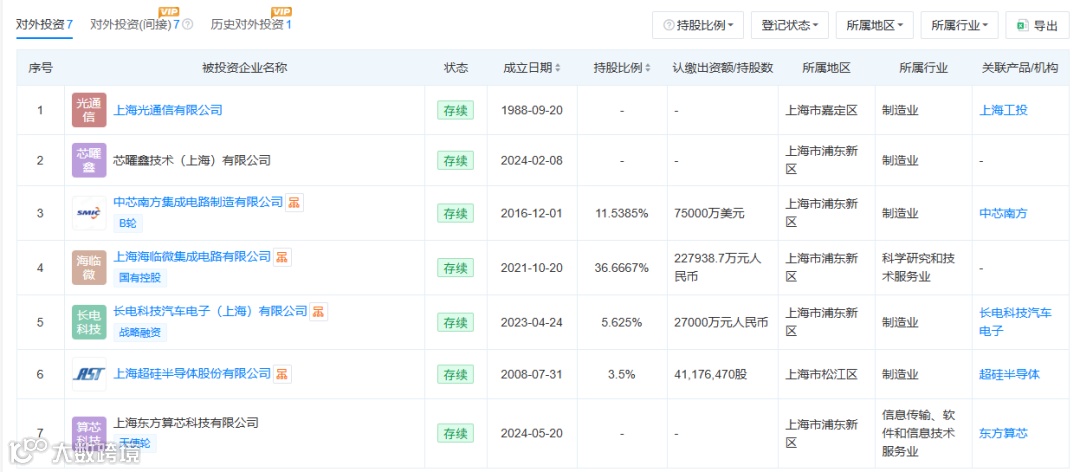Screen dimensions: 1080x472
Task: Click 海临微 company logo icon
Action: pyautogui.click(x=89, y=267)
